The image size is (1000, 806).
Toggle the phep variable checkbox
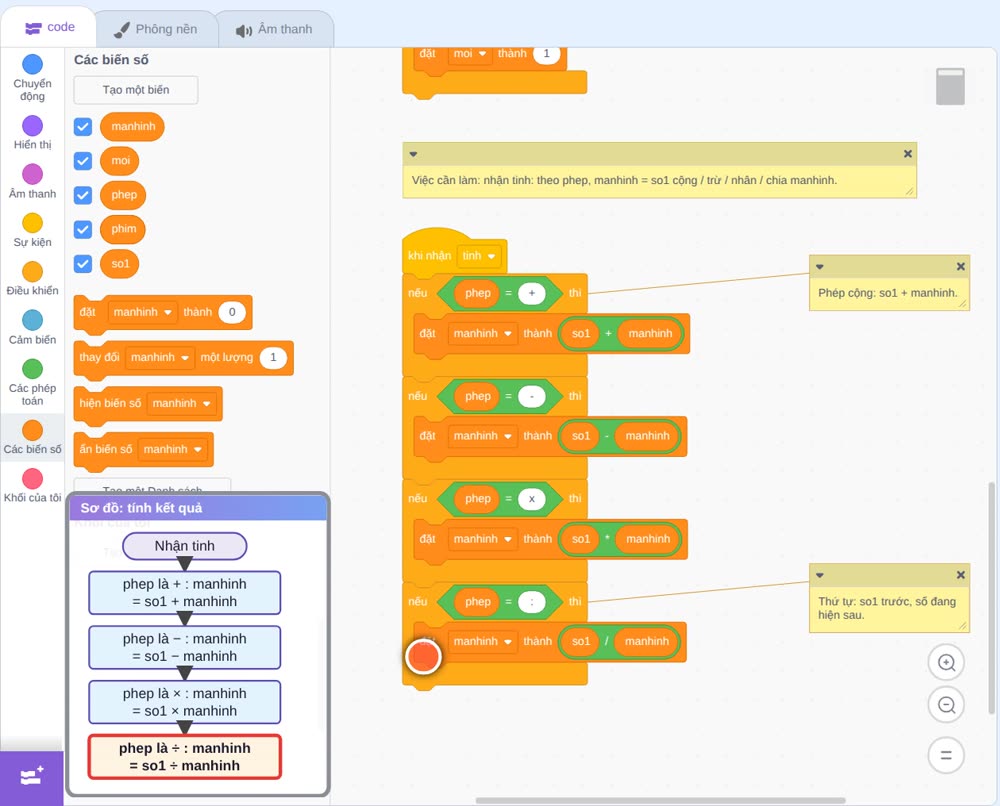(83, 195)
